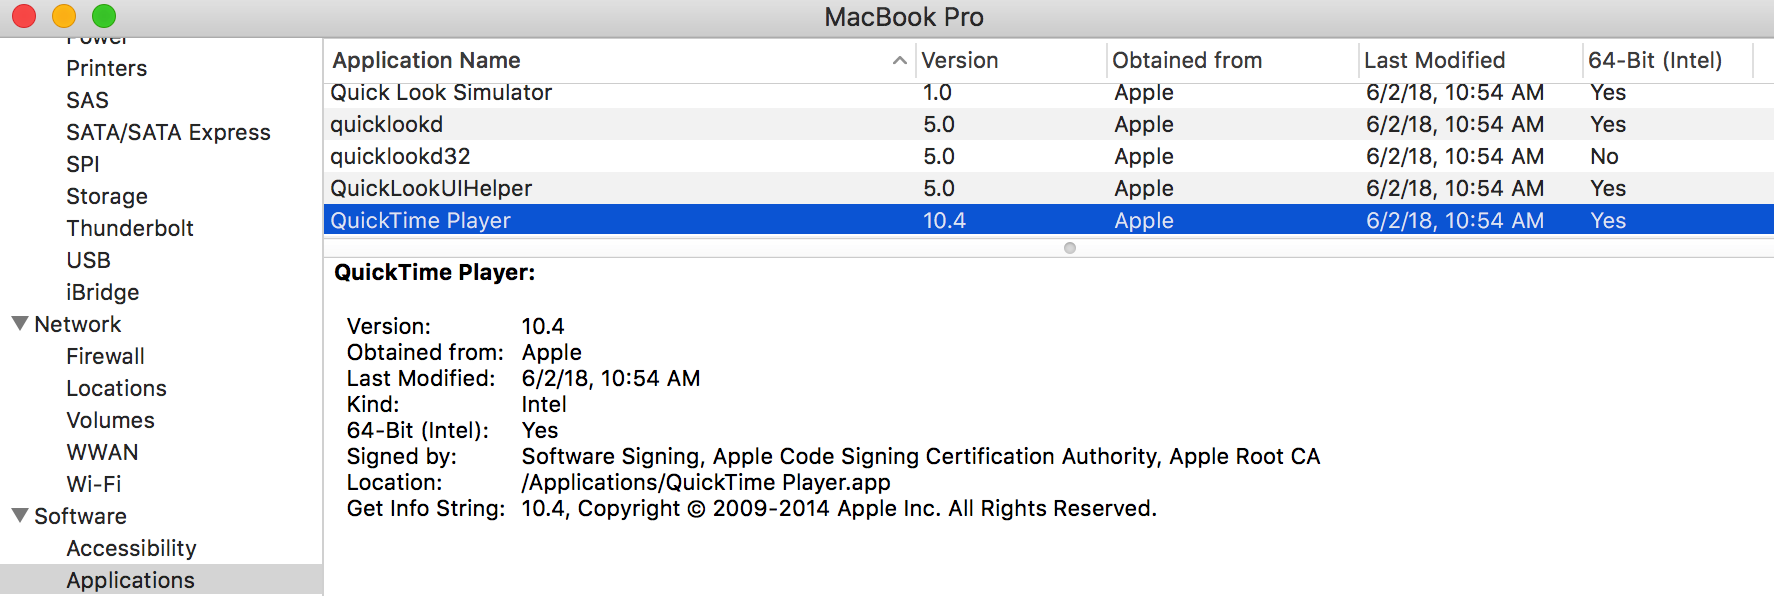Select Printers in the sidebar
Viewport: 1774px width, 596px height.
tap(107, 68)
